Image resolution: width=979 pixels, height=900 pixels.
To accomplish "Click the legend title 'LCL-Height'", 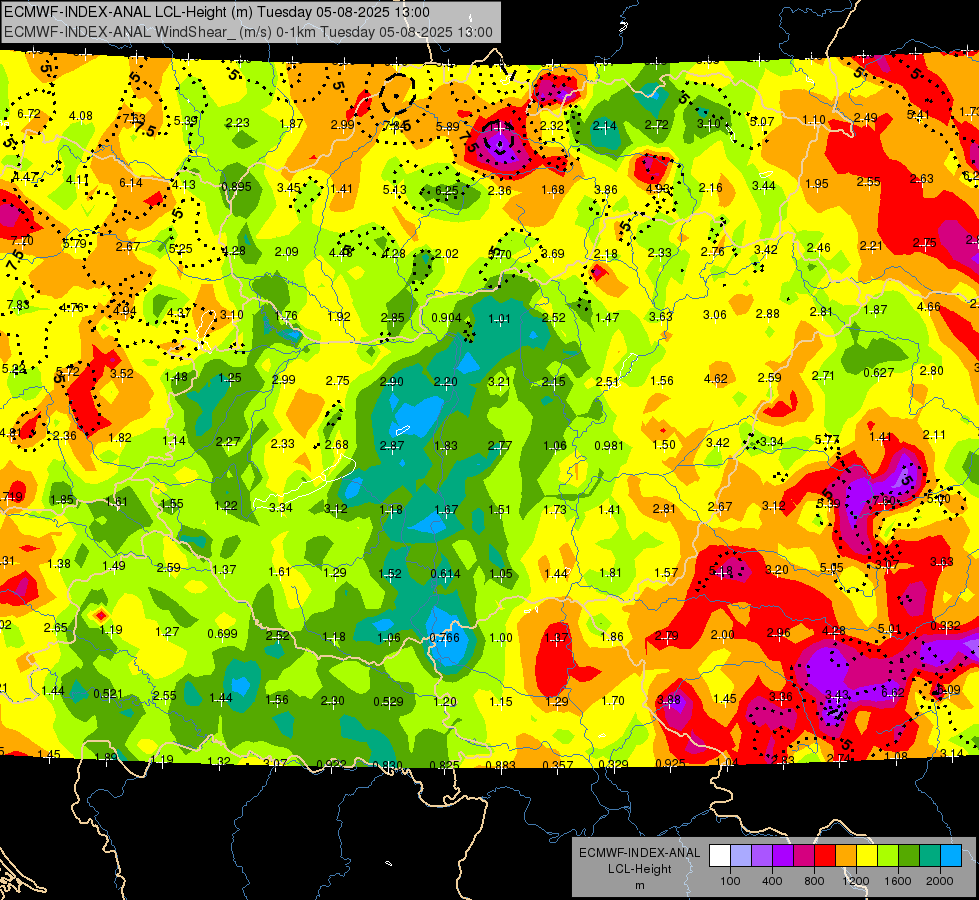I will pyautogui.click(x=639, y=869).
